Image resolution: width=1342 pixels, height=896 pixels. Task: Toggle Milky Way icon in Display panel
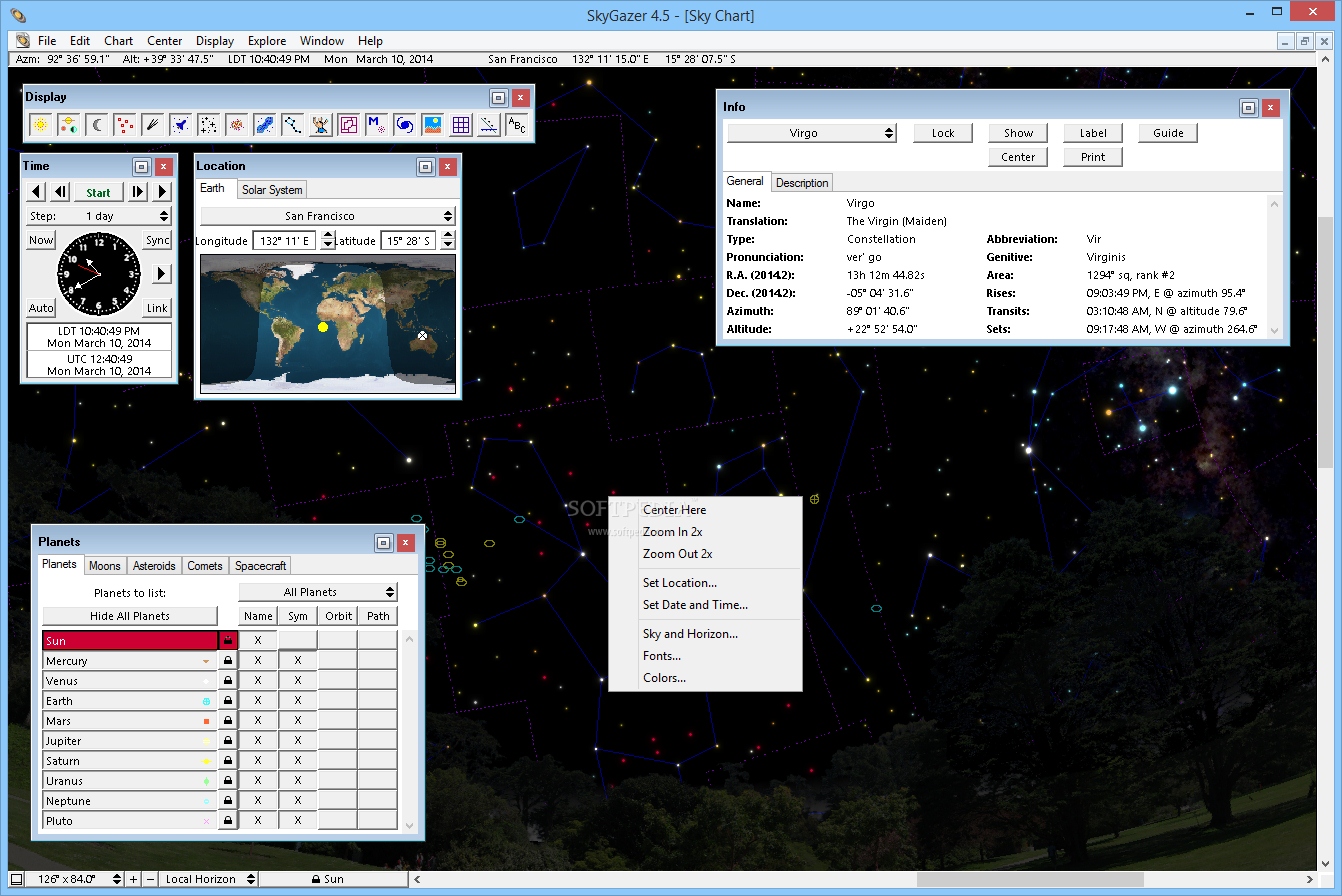[x=265, y=125]
